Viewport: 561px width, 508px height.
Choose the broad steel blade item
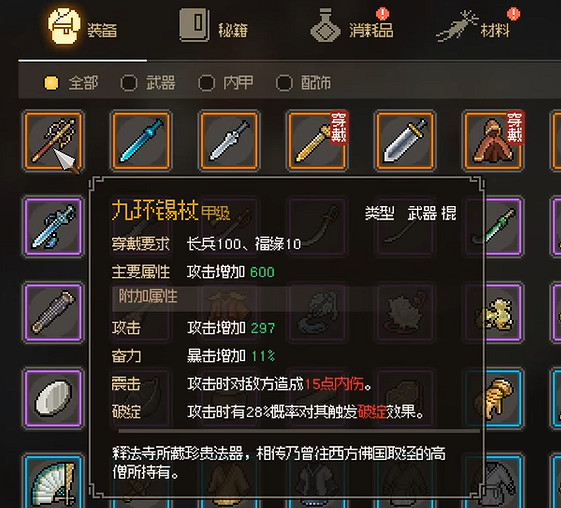click(x=405, y=141)
